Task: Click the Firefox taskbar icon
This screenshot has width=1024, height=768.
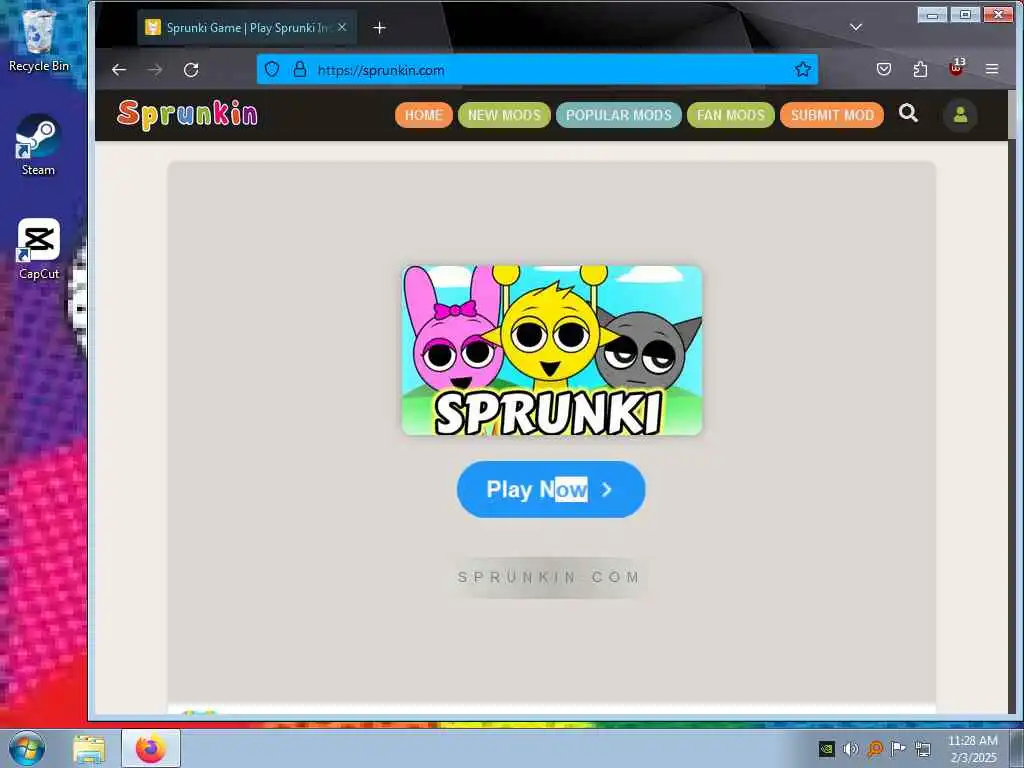Action: point(151,748)
